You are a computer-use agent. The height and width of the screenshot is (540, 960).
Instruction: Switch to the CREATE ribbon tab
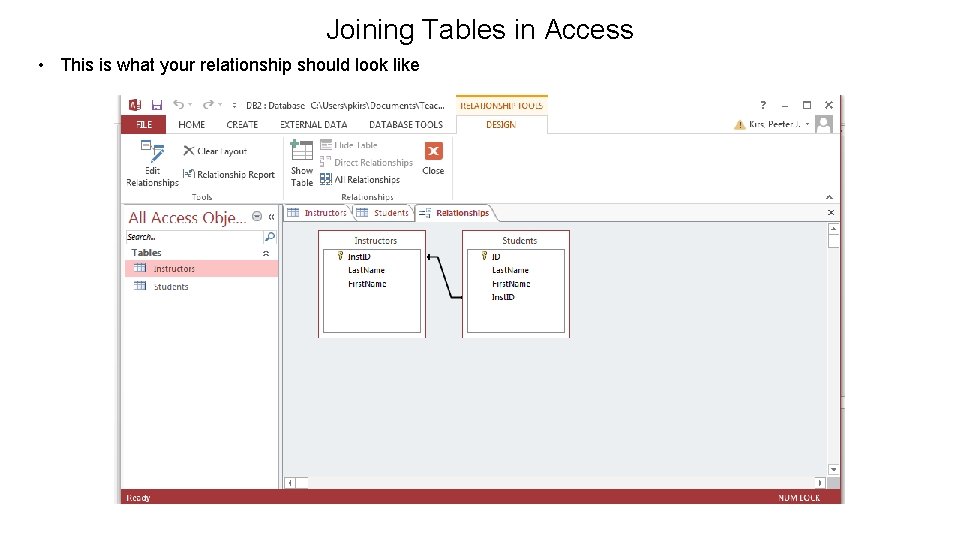pyautogui.click(x=242, y=124)
